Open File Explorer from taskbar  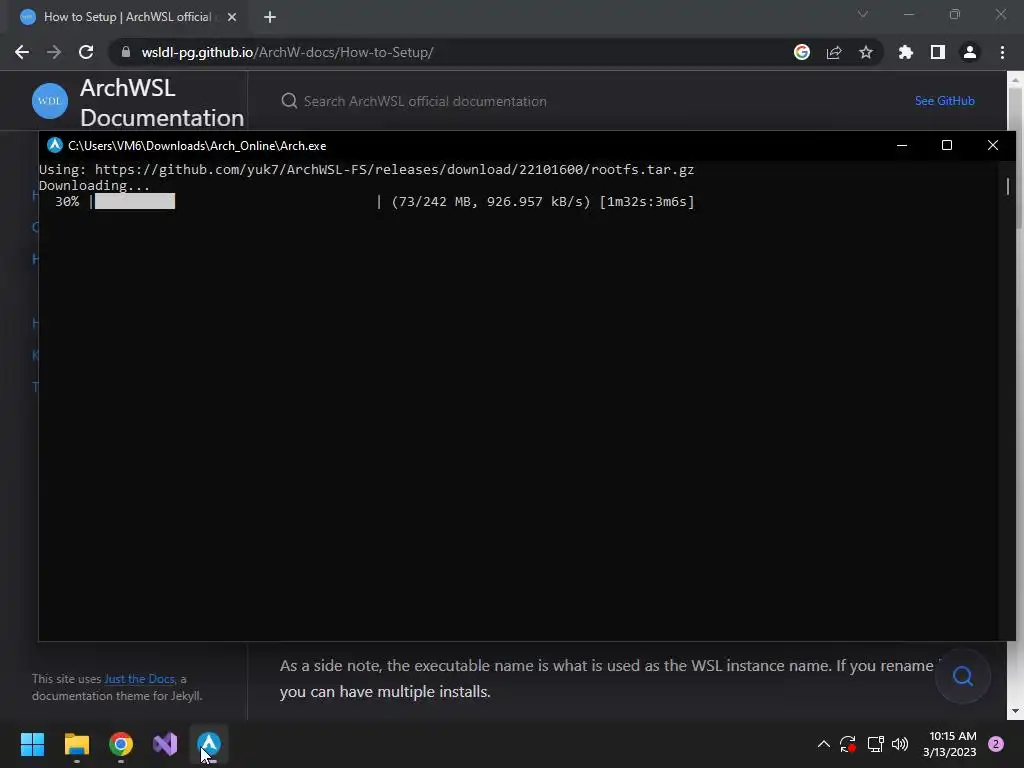(76, 744)
